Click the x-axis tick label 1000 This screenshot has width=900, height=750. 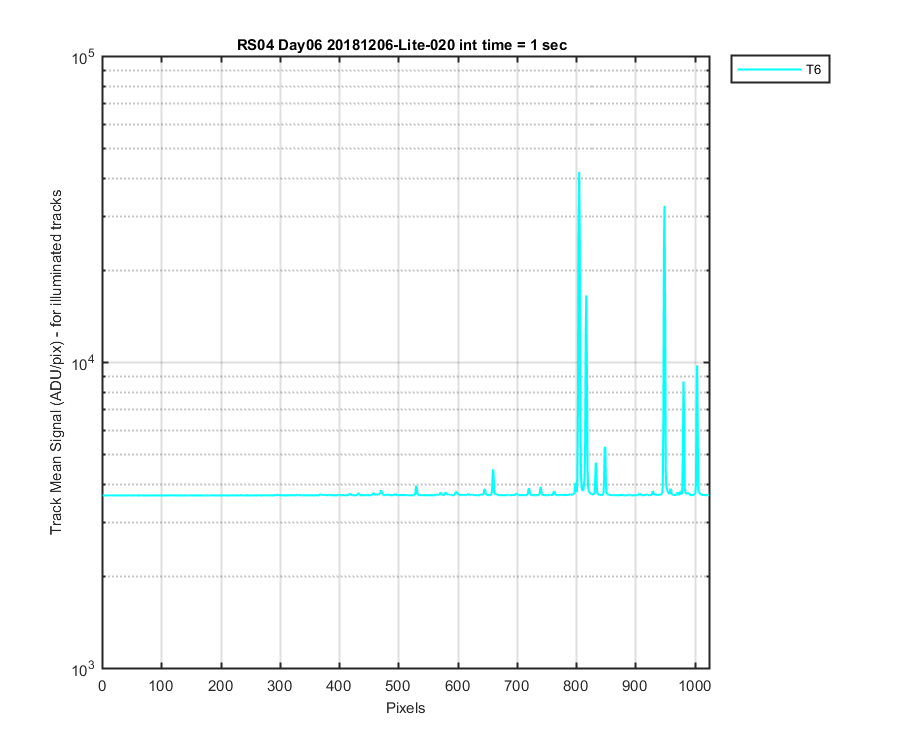pos(695,686)
